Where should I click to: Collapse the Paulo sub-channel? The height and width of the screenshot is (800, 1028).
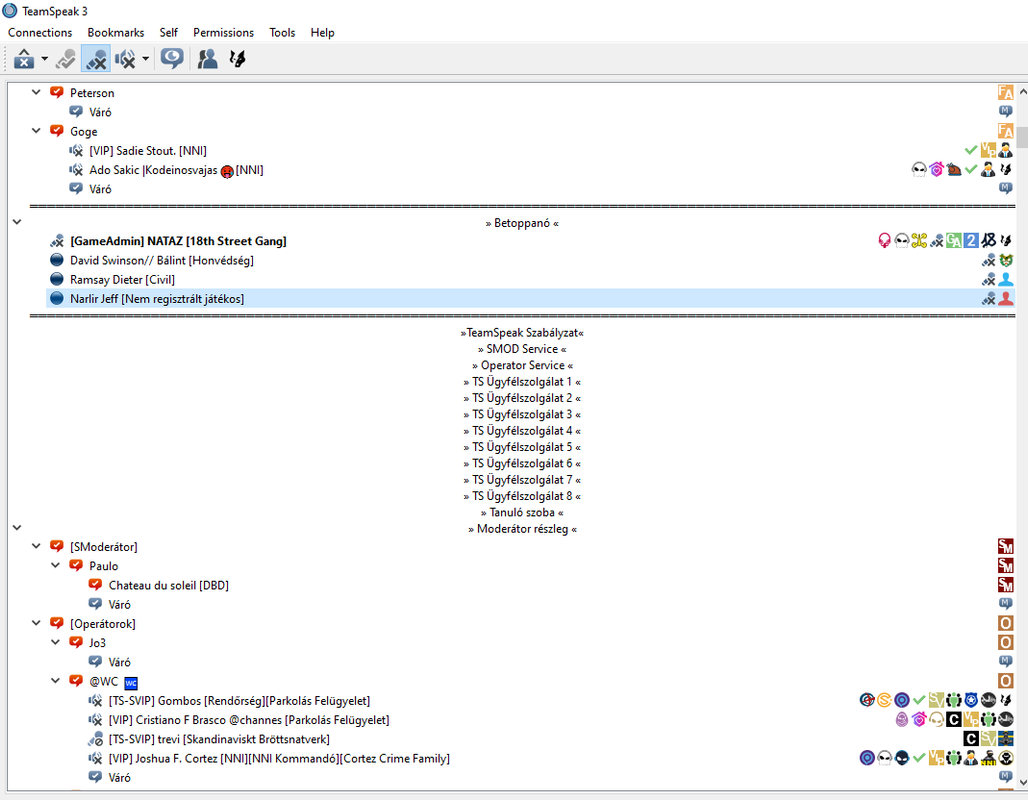56,565
